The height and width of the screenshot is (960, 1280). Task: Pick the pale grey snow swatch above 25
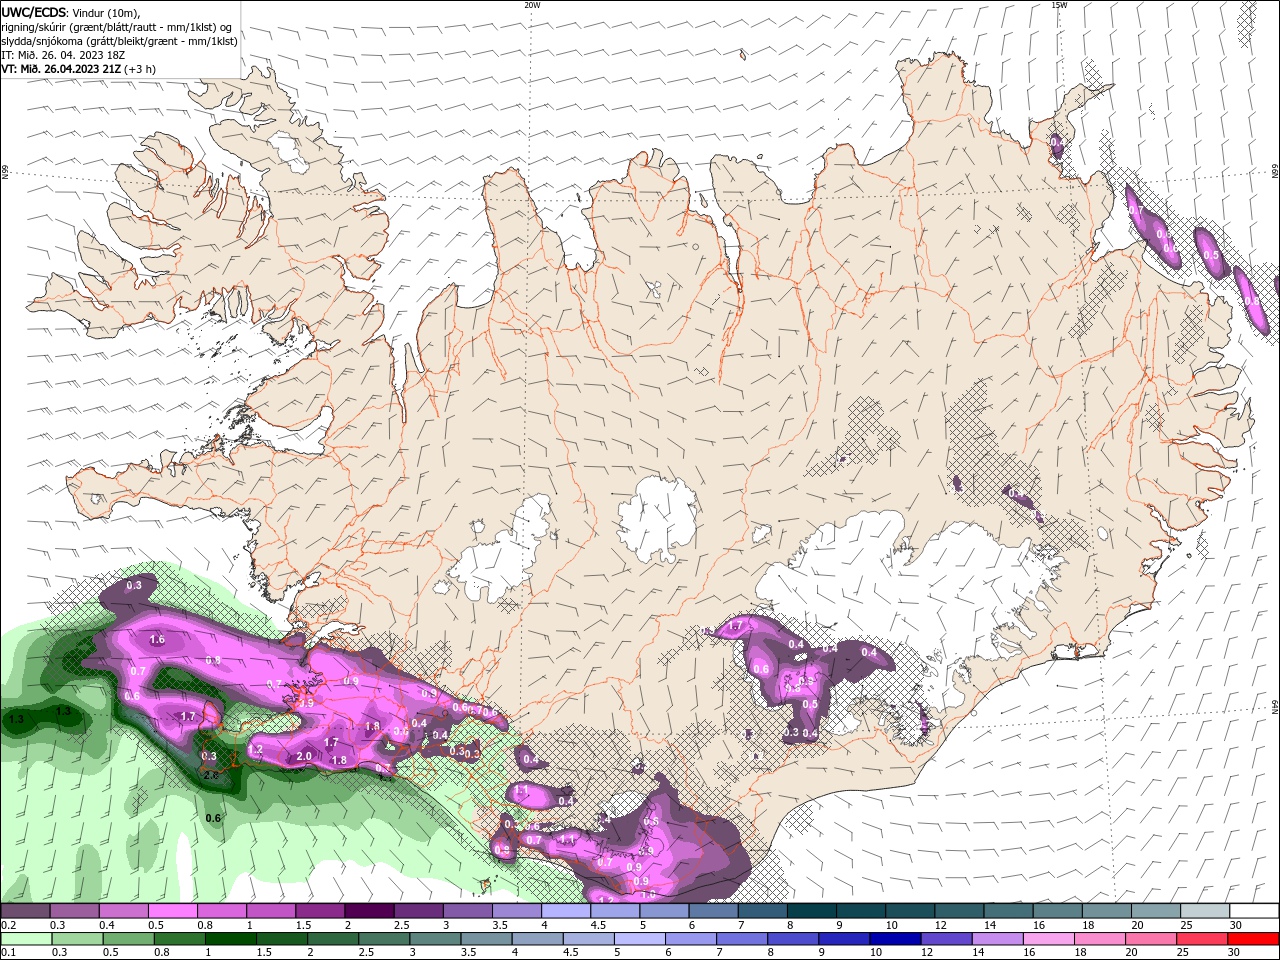(1206, 911)
